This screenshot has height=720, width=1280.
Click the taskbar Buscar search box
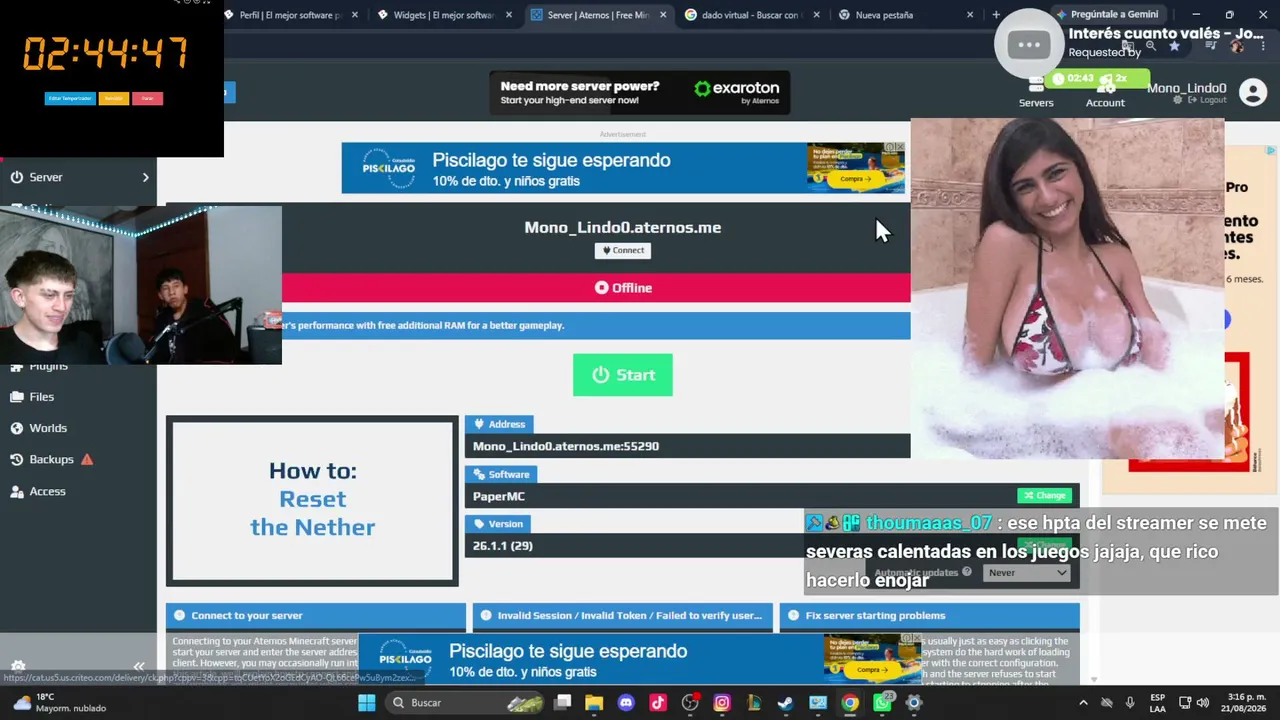point(466,703)
